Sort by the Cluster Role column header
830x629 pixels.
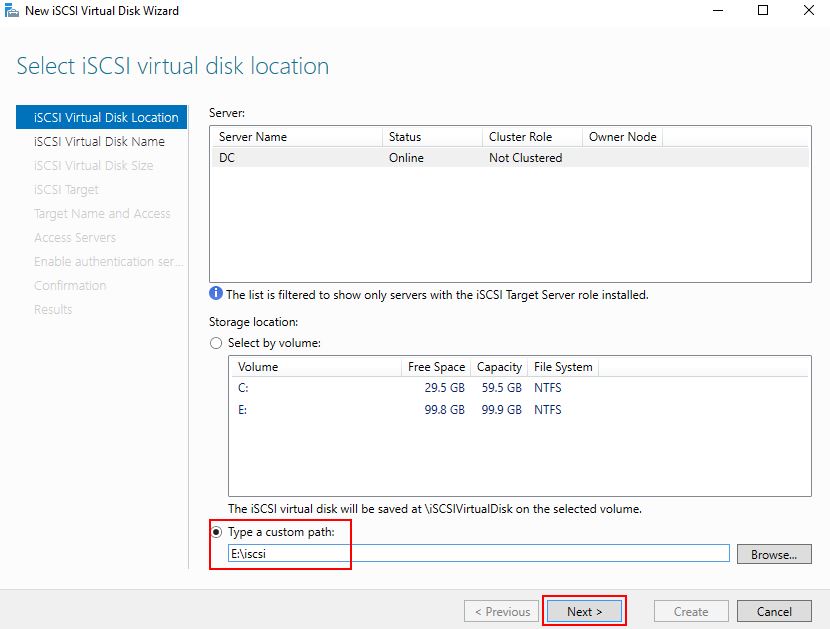[x=532, y=137]
